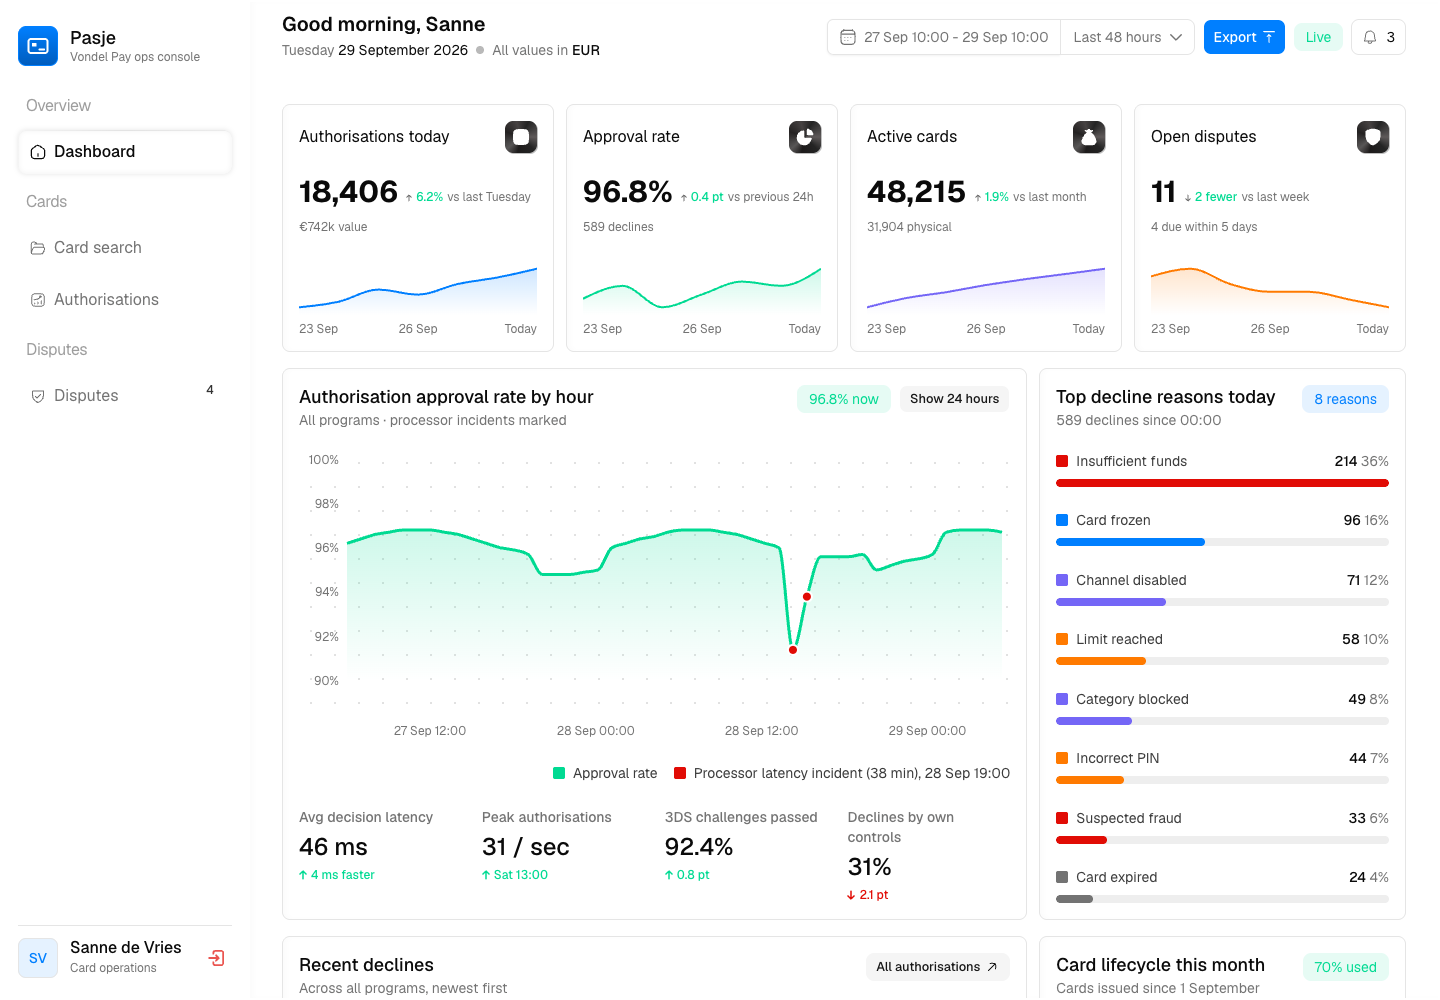1440x1000 pixels.
Task: Expand the 8 reasons list
Action: pos(1345,399)
